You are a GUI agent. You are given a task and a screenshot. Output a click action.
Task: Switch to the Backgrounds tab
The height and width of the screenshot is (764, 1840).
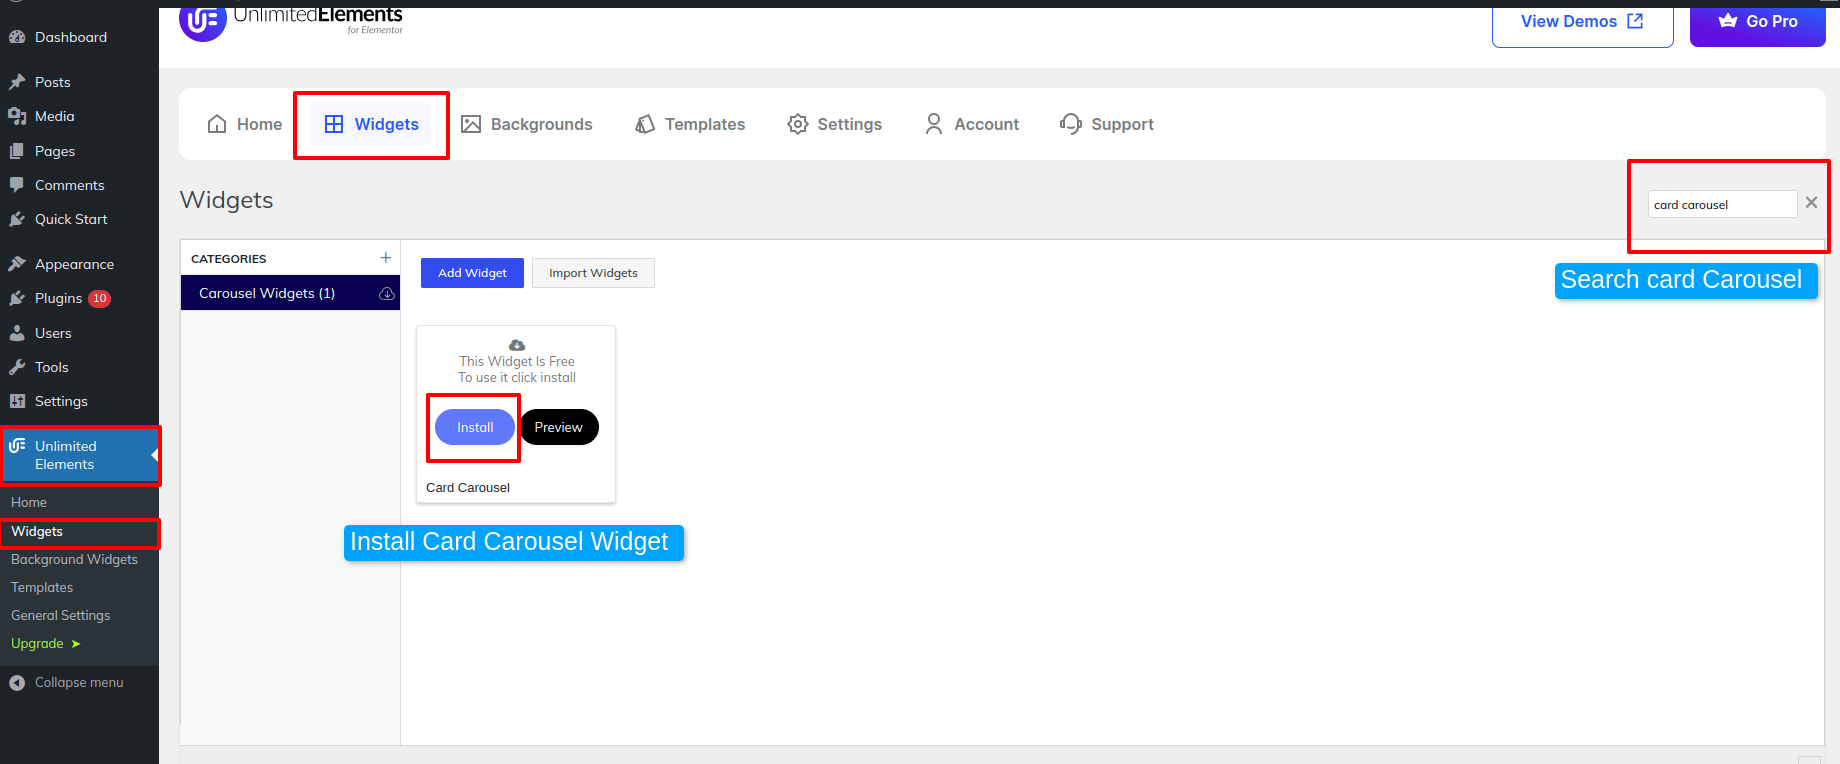[x=527, y=124]
